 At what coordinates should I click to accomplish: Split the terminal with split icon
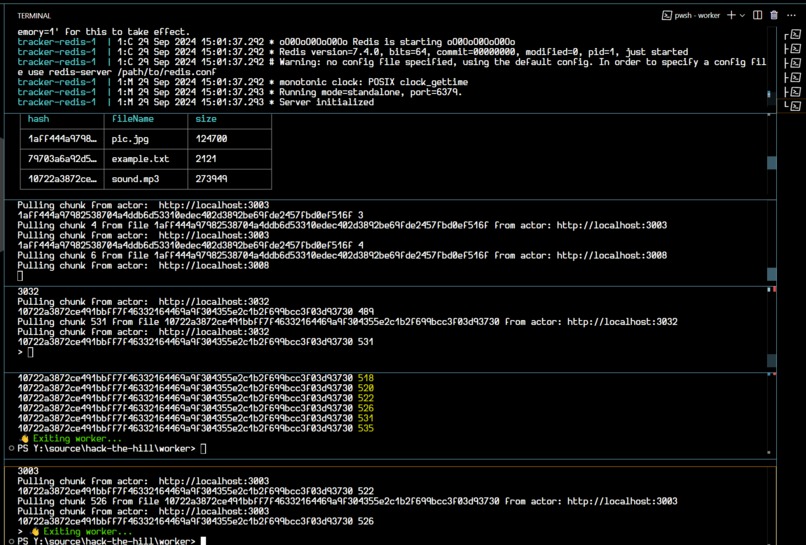pyautogui.click(x=757, y=15)
